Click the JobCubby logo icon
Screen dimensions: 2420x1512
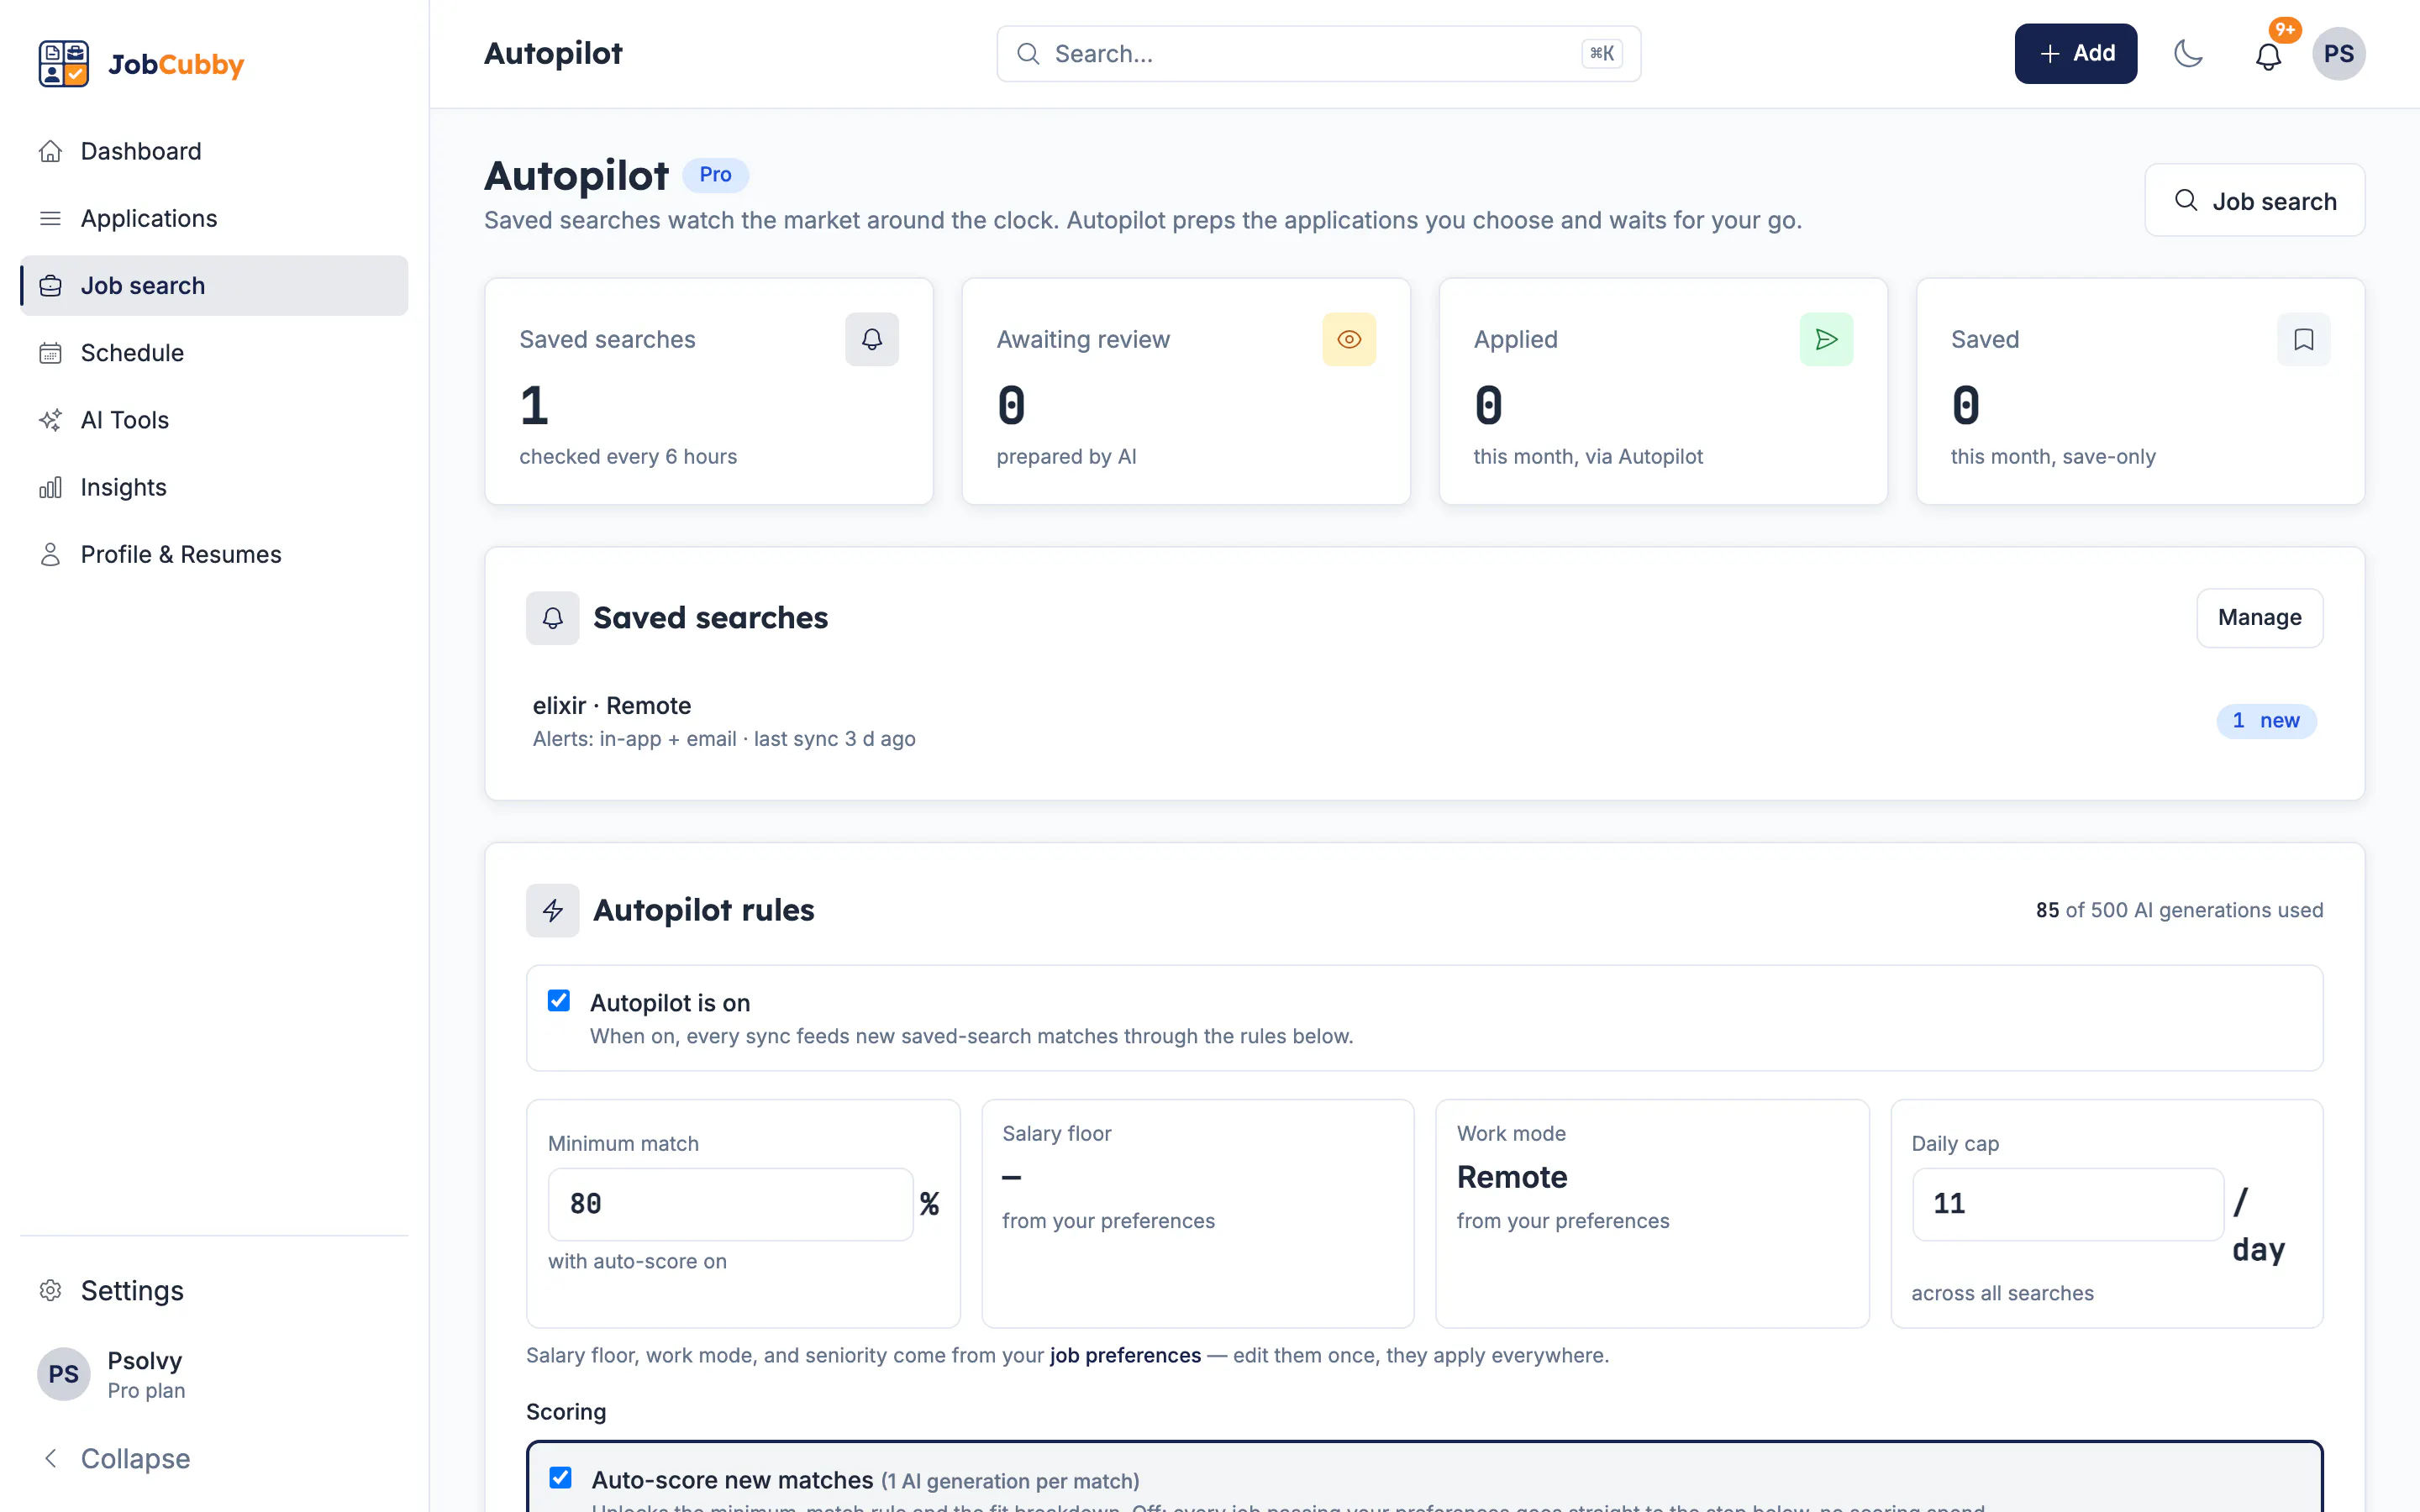pos(63,64)
